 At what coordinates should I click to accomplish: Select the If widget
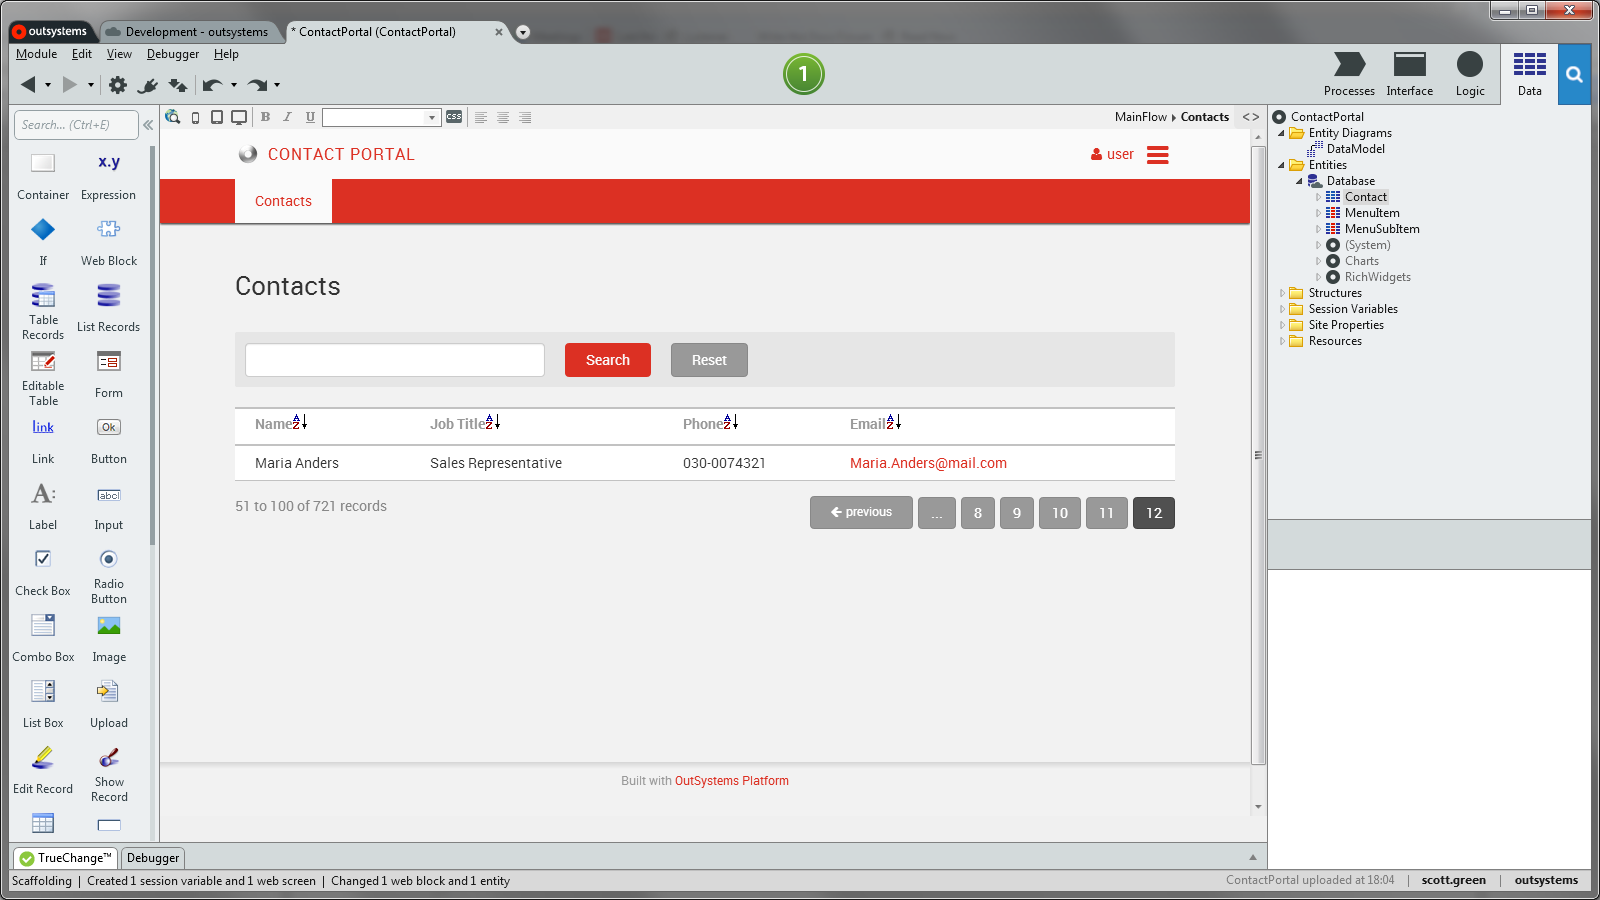click(43, 241)
